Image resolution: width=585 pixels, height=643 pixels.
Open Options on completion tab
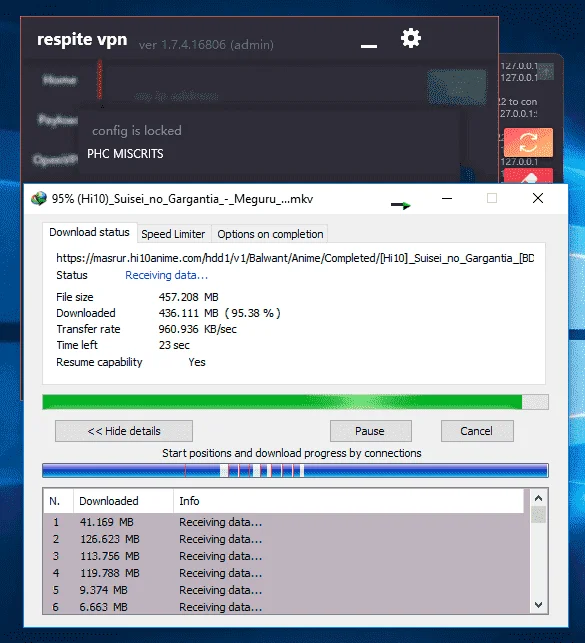coord(270,234)
